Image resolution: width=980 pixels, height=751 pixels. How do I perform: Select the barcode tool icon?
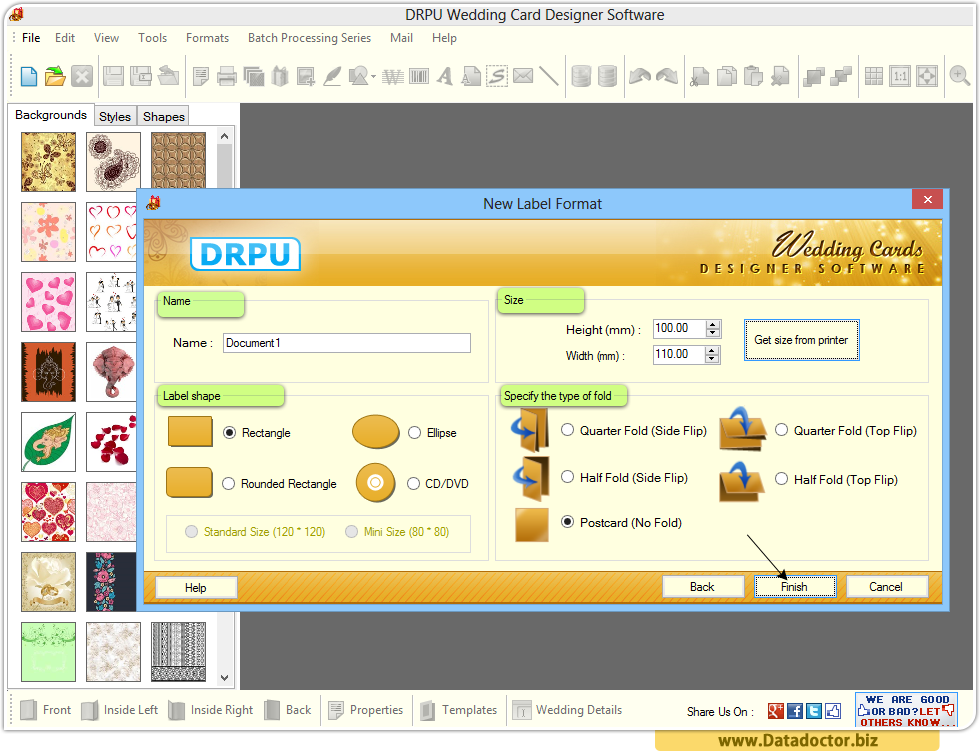[x=419, y=77]
